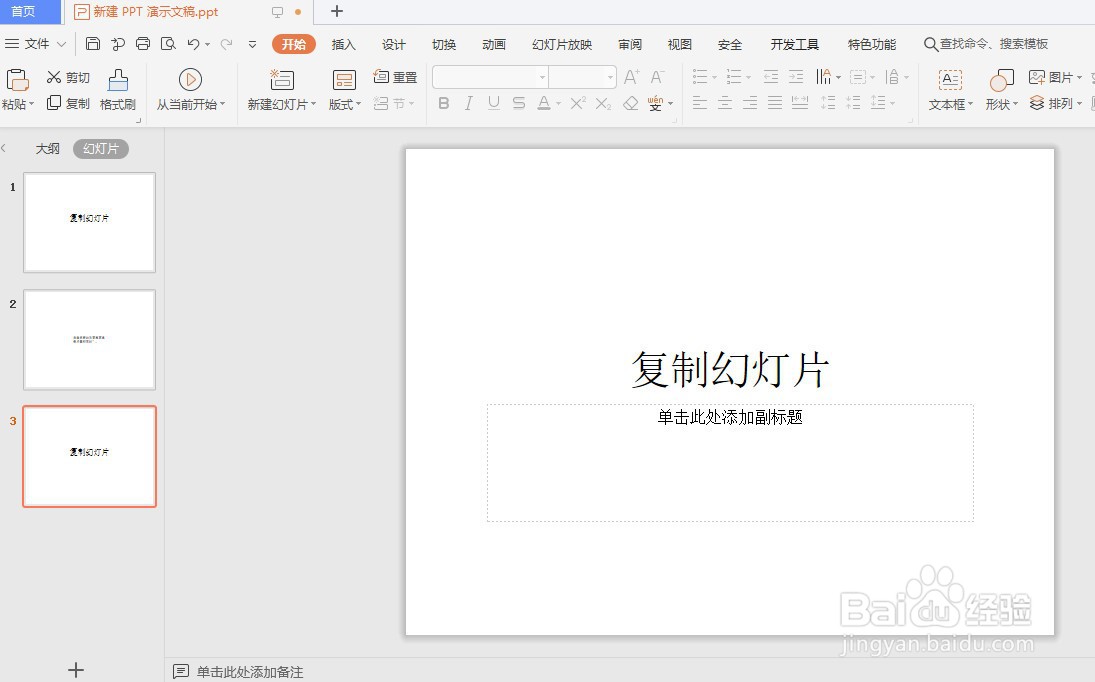Open the 审阅 ribbon tab

[x=630, y=44]
